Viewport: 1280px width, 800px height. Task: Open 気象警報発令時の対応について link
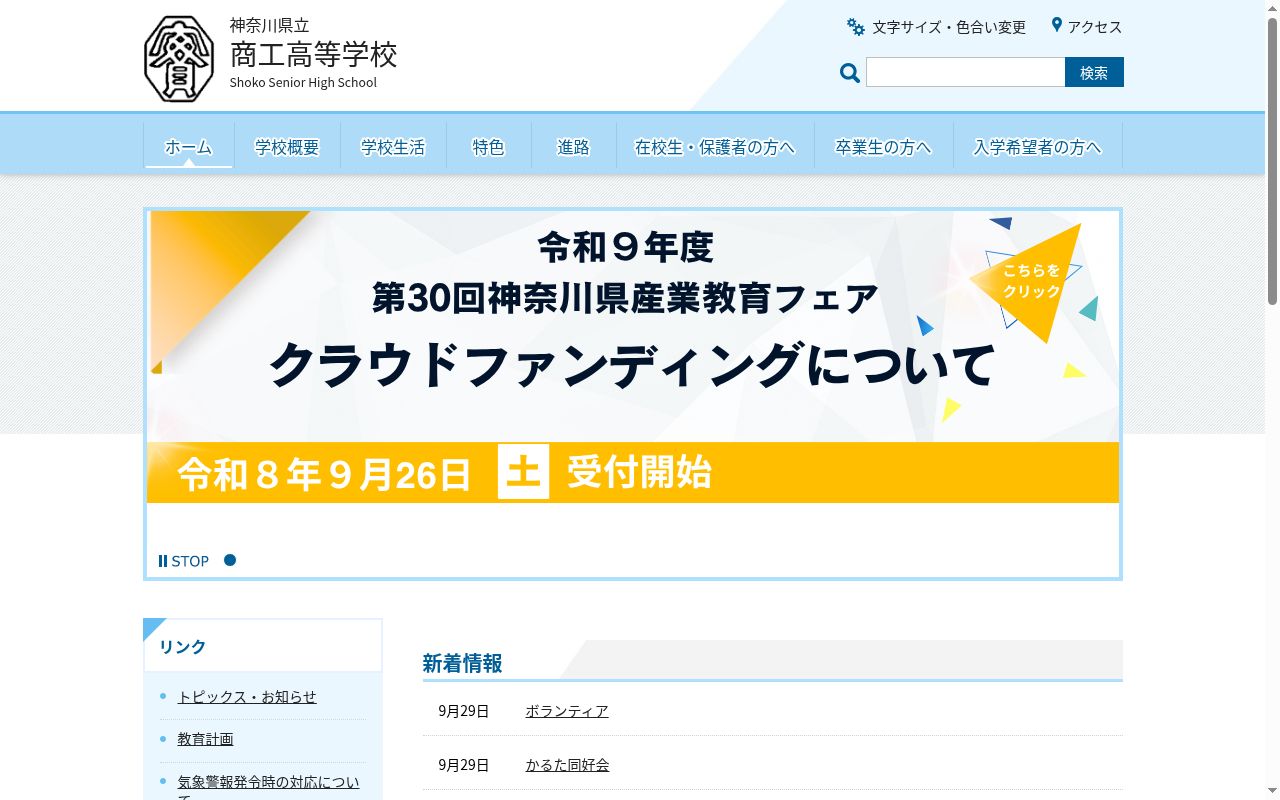click(x=269, y=786)
